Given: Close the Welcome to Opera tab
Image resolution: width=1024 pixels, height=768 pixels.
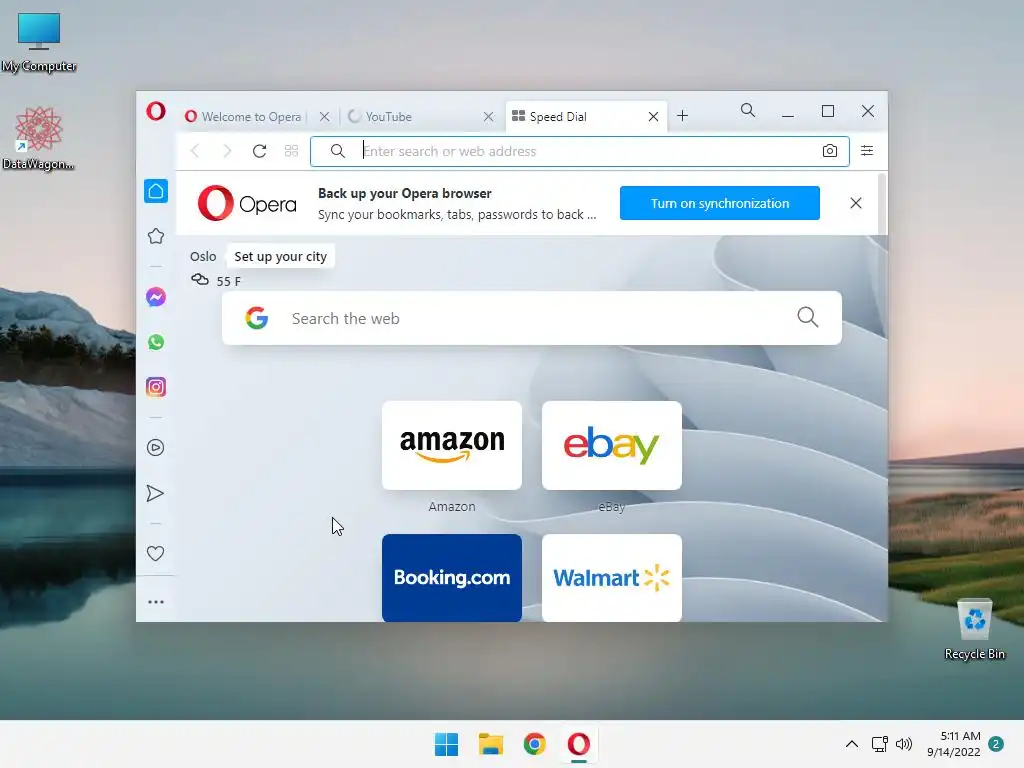Looking at the screenshot, I should [x=325, y=117].
